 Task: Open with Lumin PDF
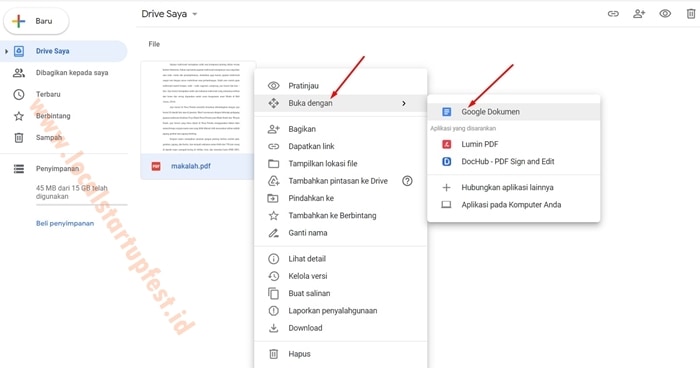click(x=514, y=144)
